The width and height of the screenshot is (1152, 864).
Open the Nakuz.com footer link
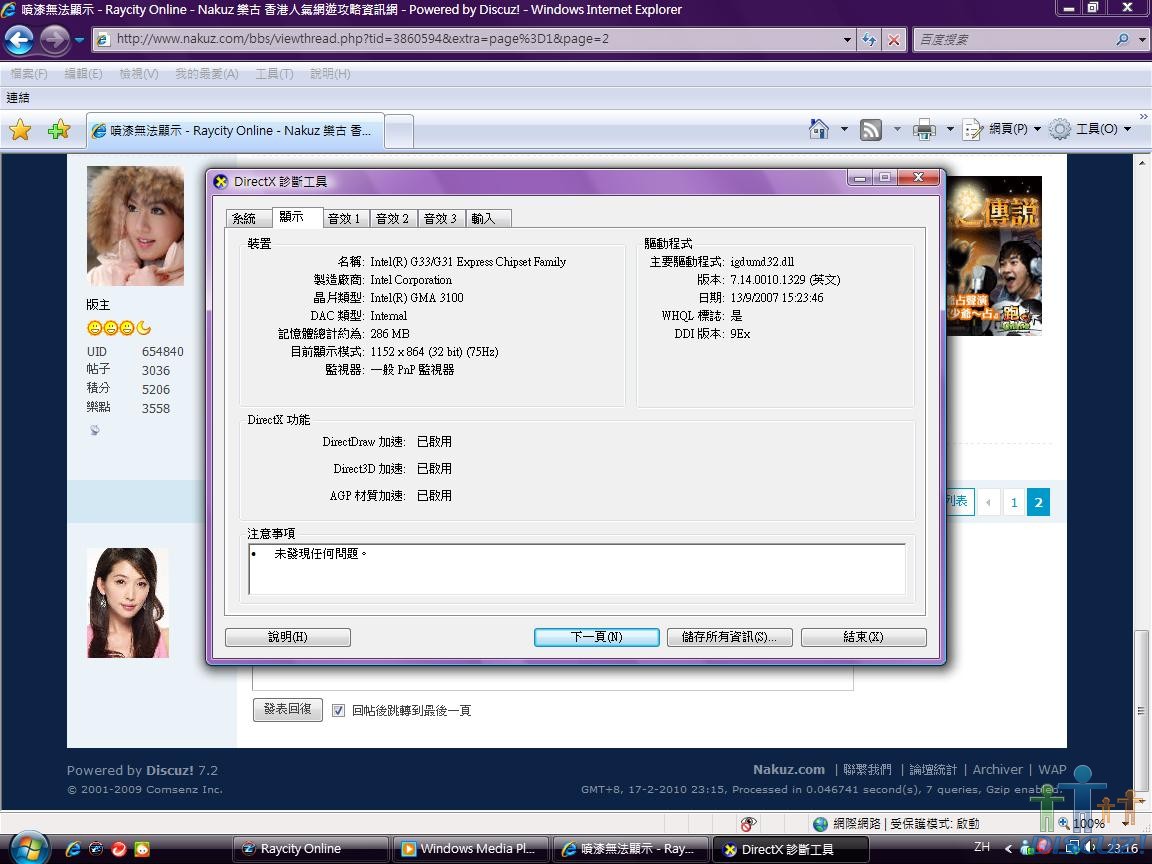(x=788, y=769)
